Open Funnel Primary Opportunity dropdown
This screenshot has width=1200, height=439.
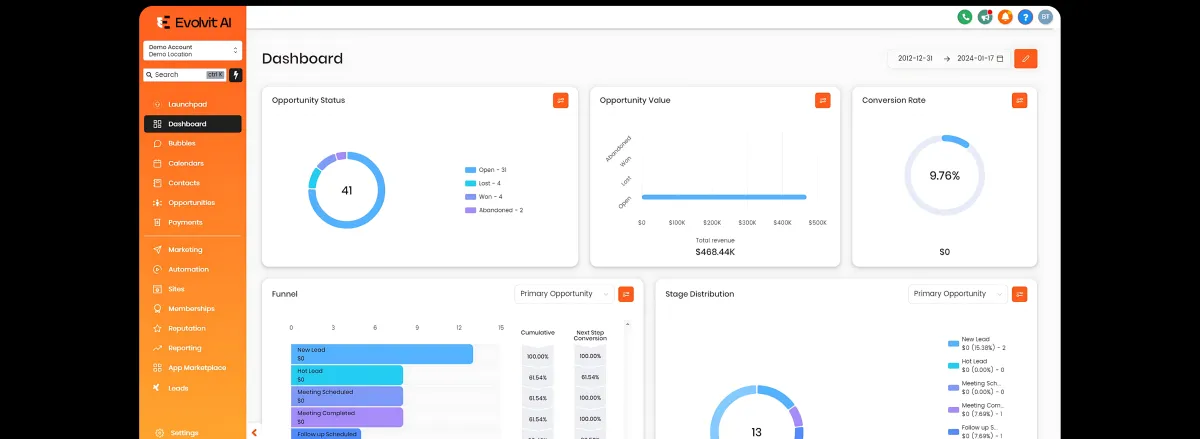click(564, 294)
